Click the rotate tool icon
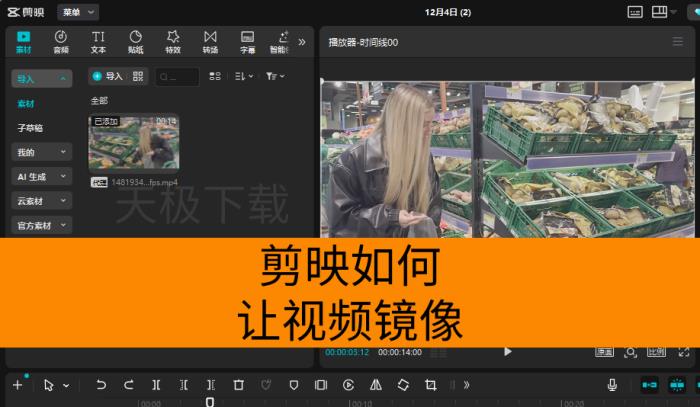 click(403, 385)
